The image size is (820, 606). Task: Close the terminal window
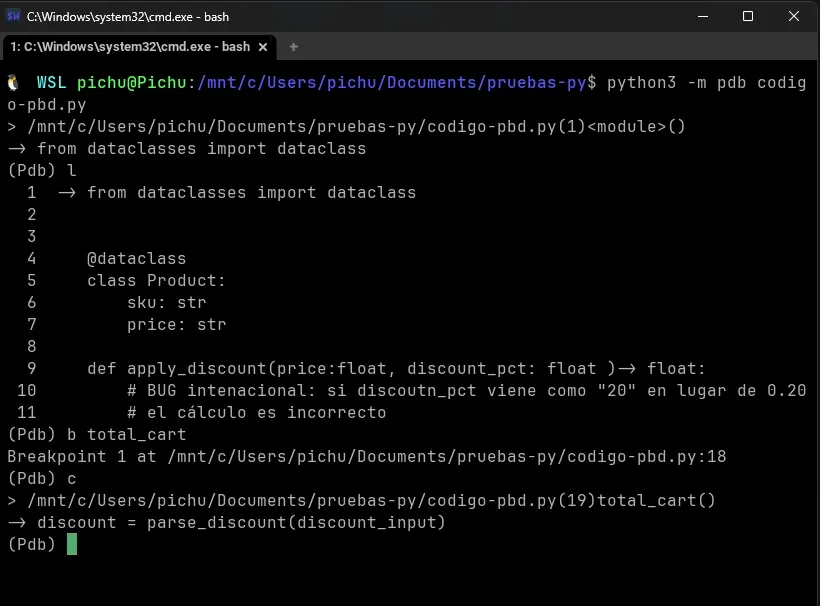tap(794, 16)
